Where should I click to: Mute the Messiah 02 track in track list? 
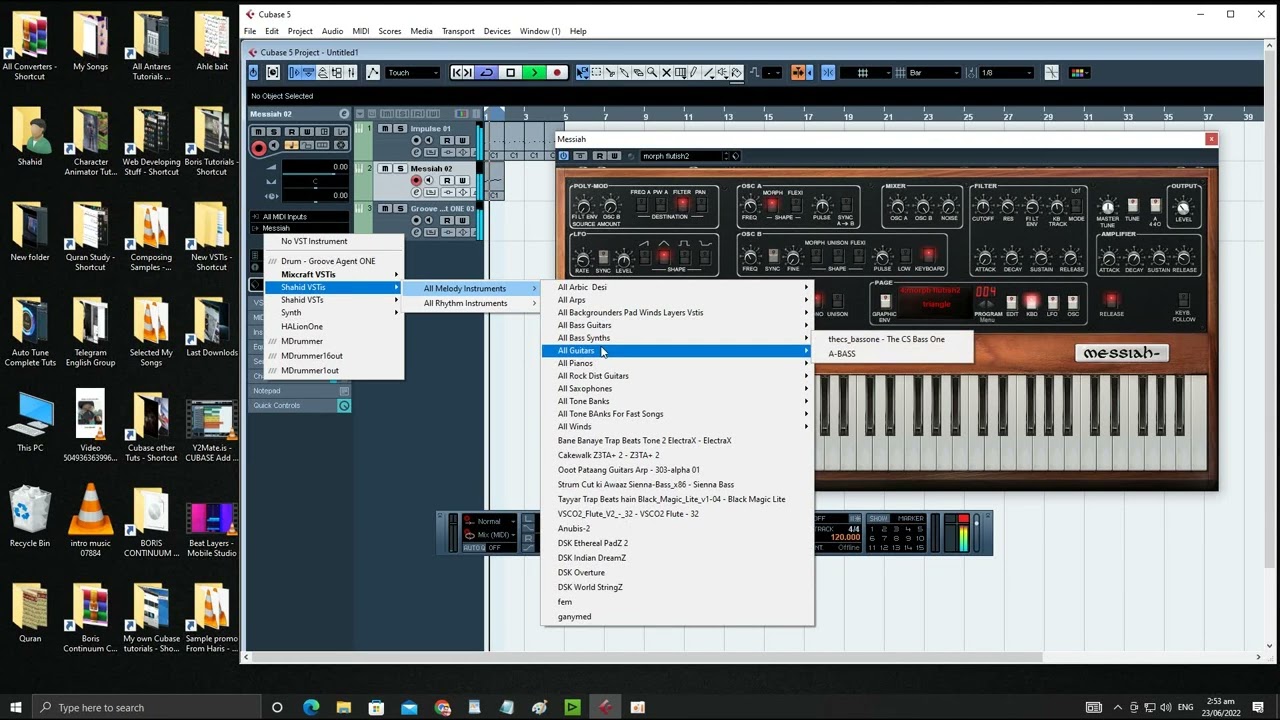[385, 169]
